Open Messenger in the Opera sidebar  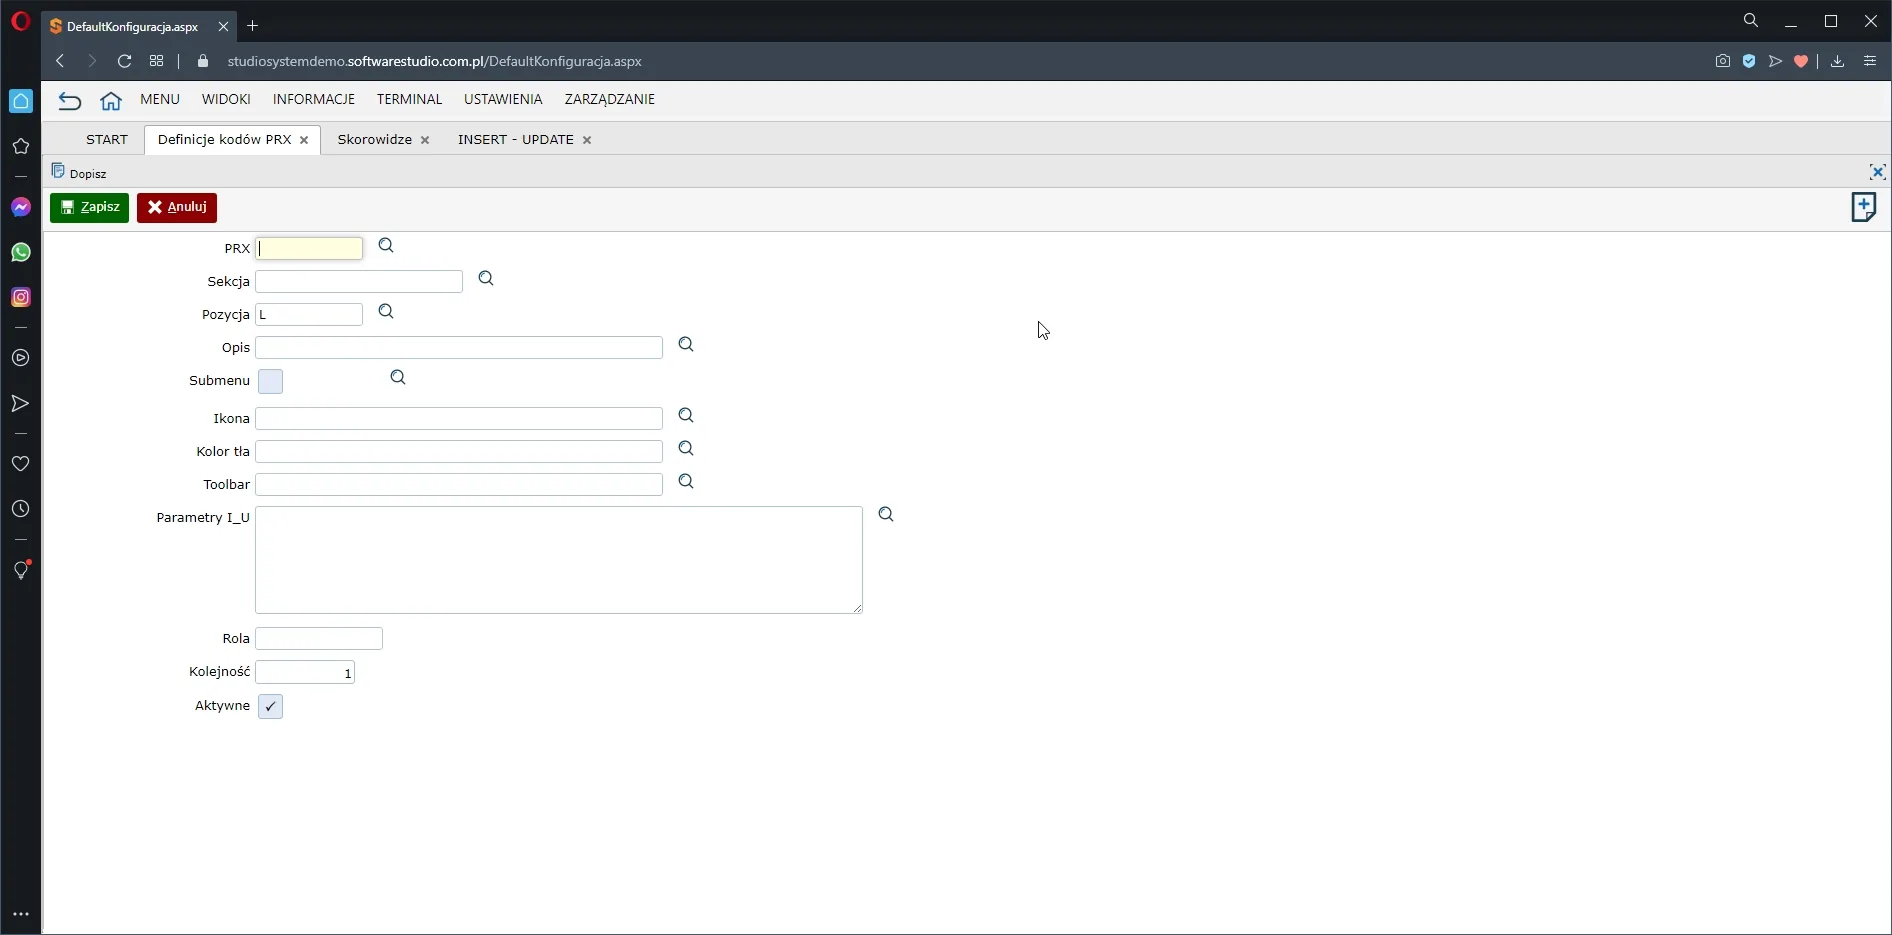click(x=21, y=207)
